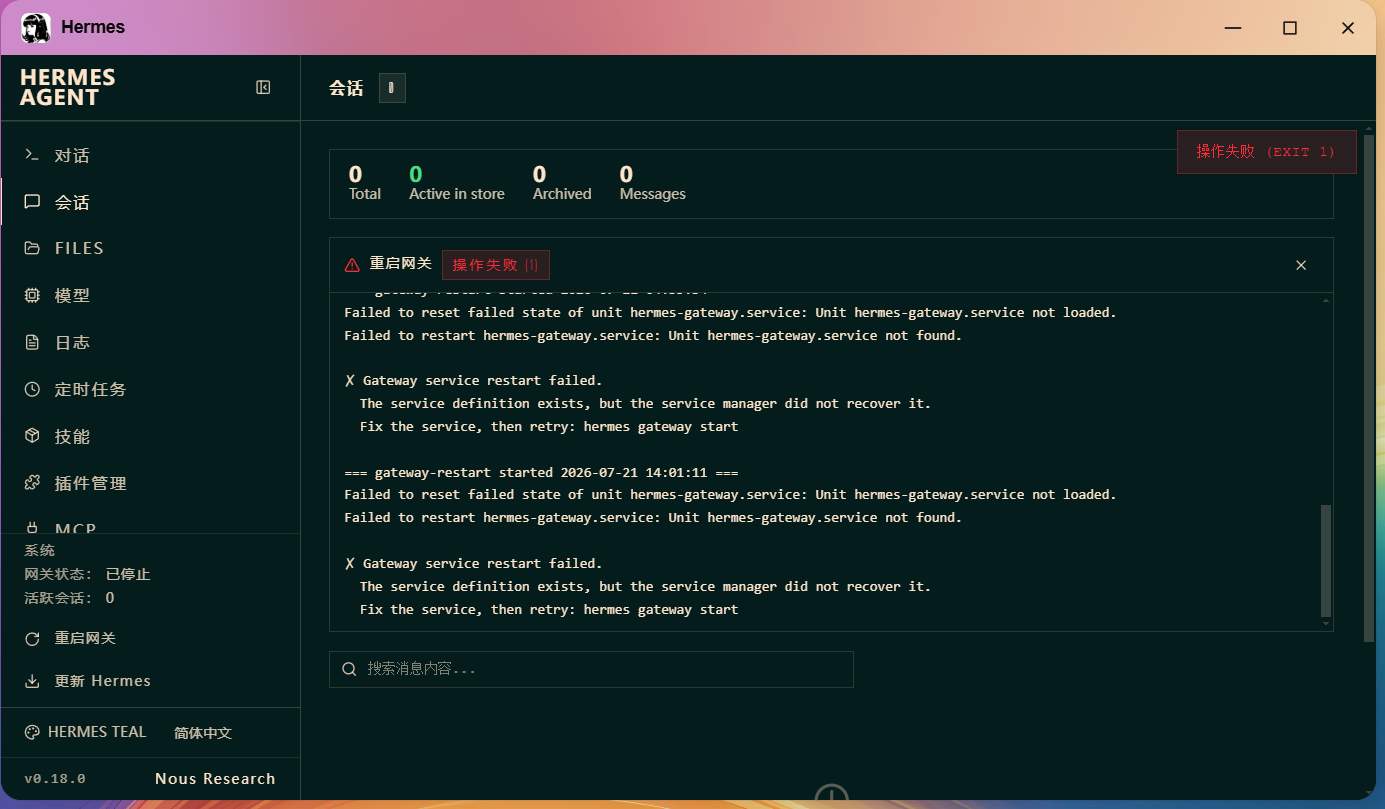Collapse the sidebar with the panel icon
The height and width of the screenshot is (809, 1385).
pyautogui.click(x=263, y=87)
